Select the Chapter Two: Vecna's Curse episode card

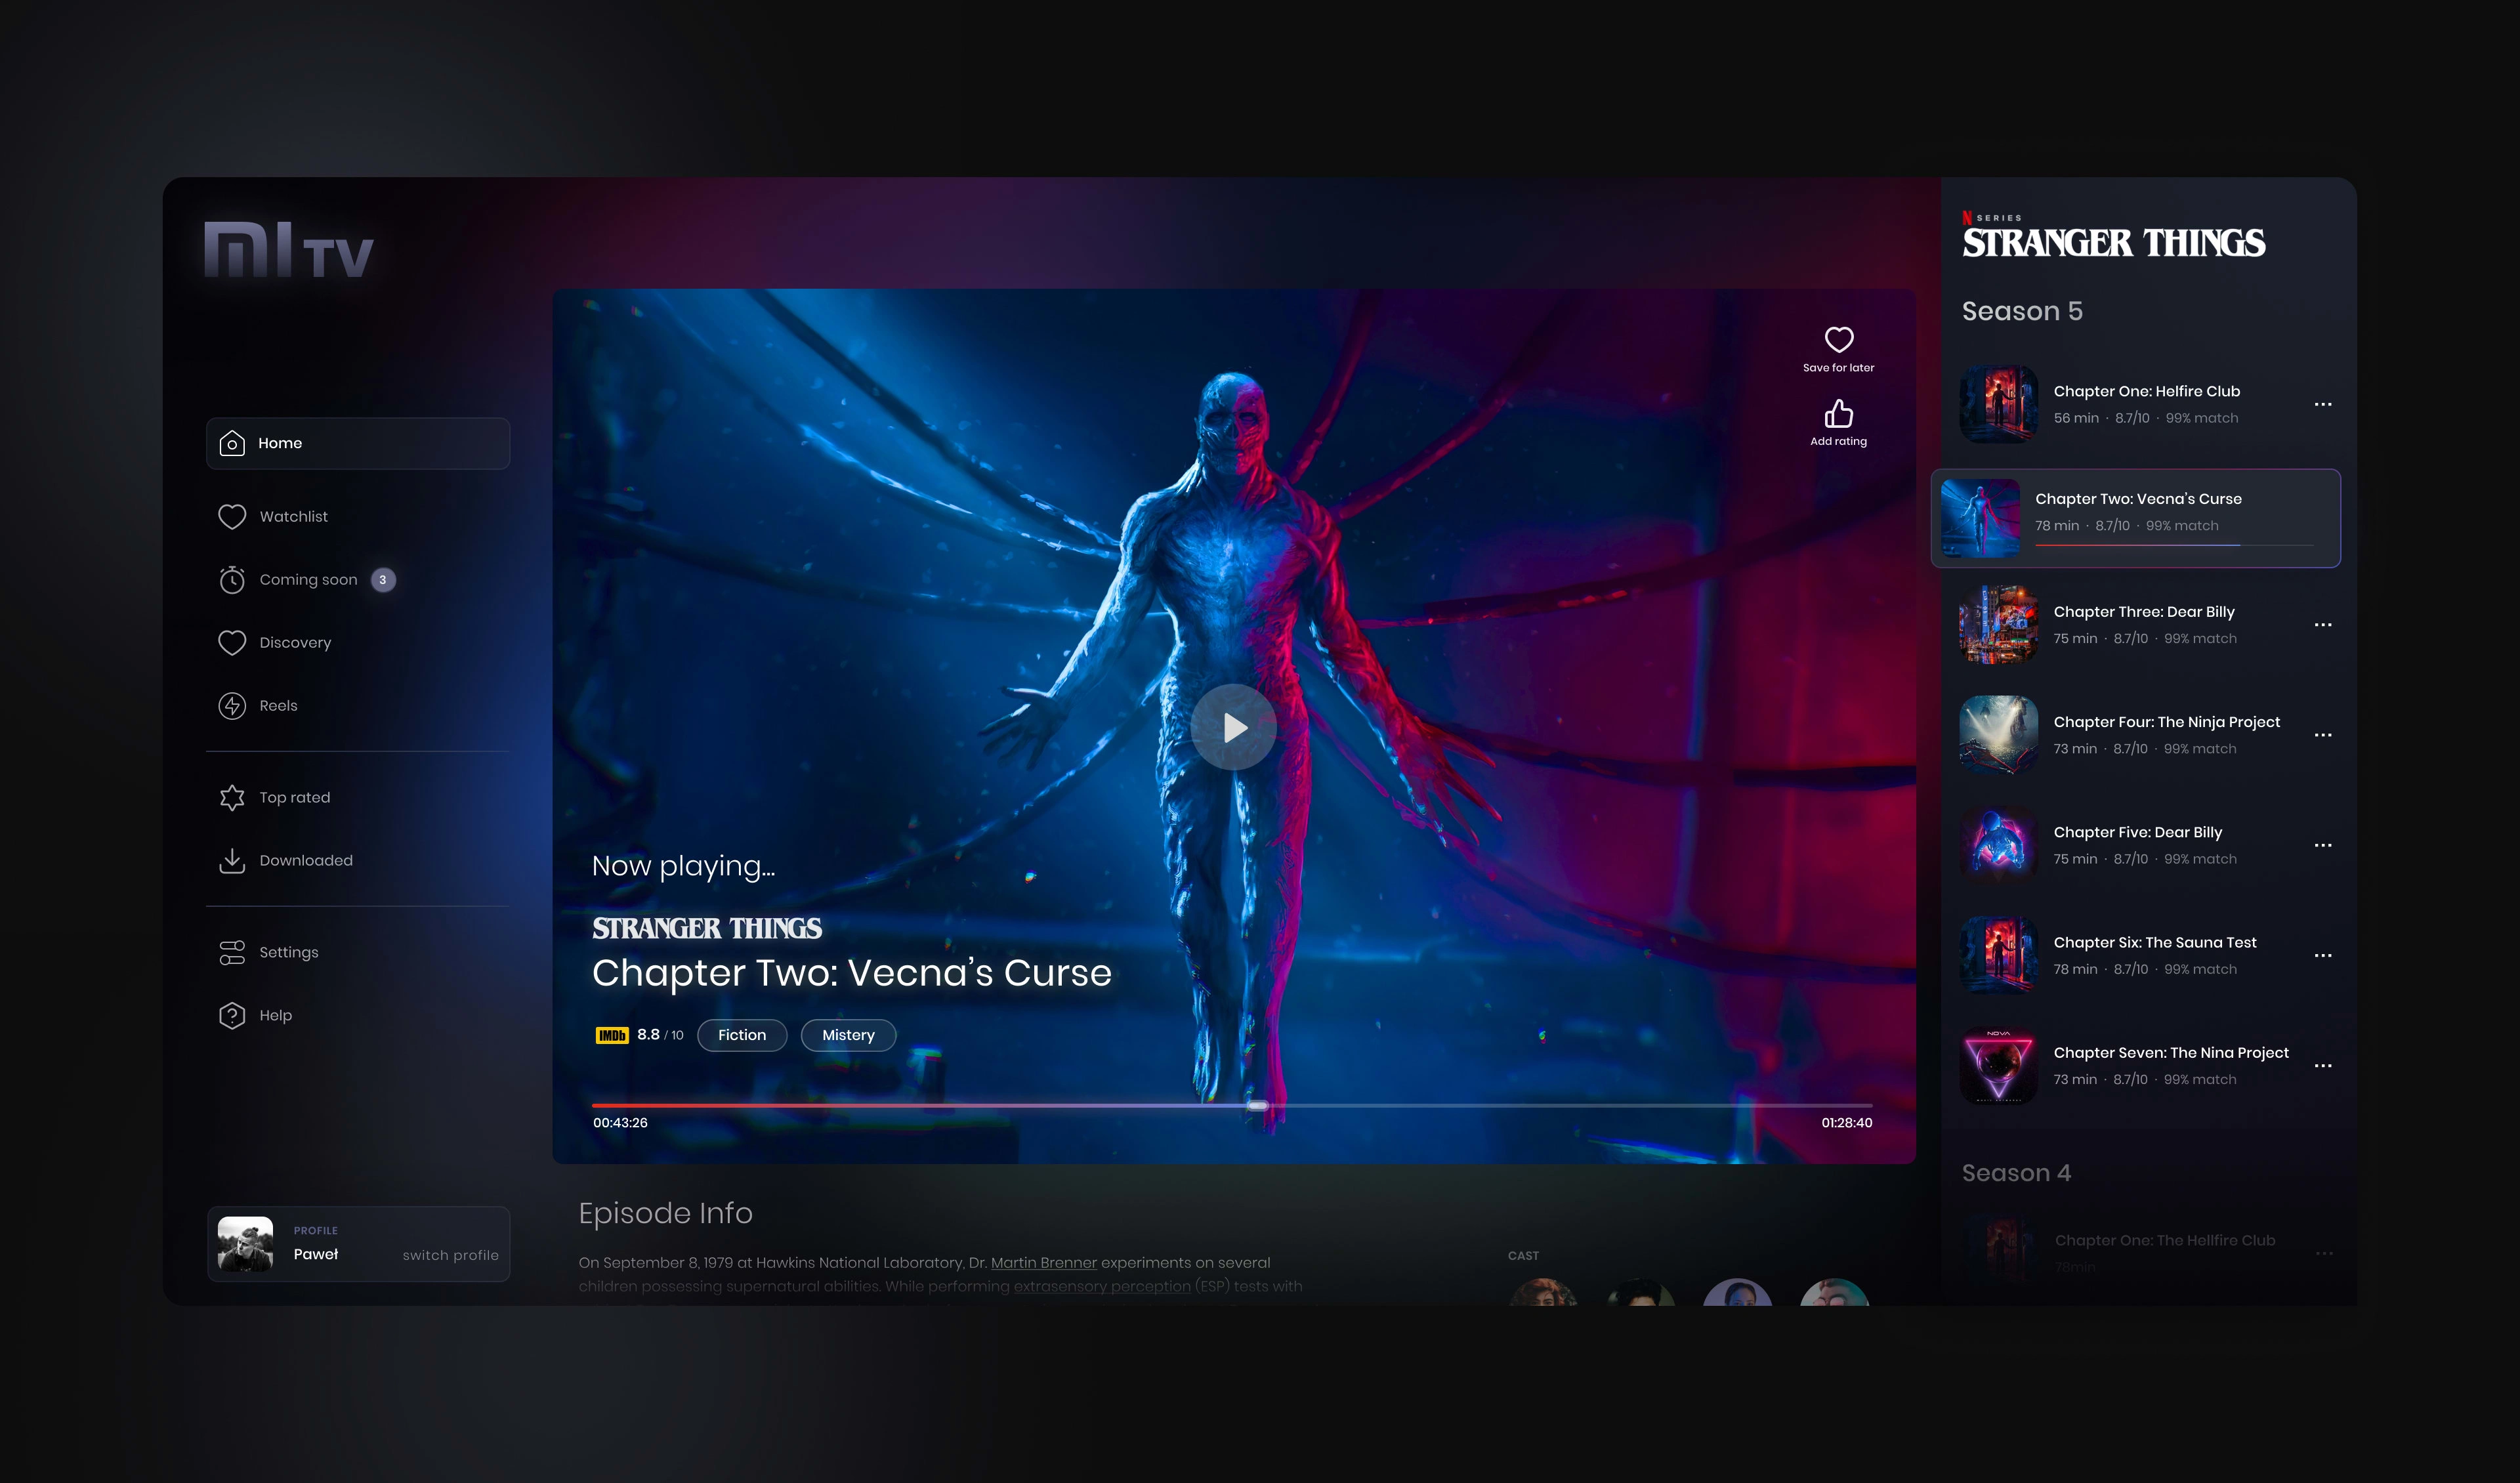click(x=2135, y=518)
